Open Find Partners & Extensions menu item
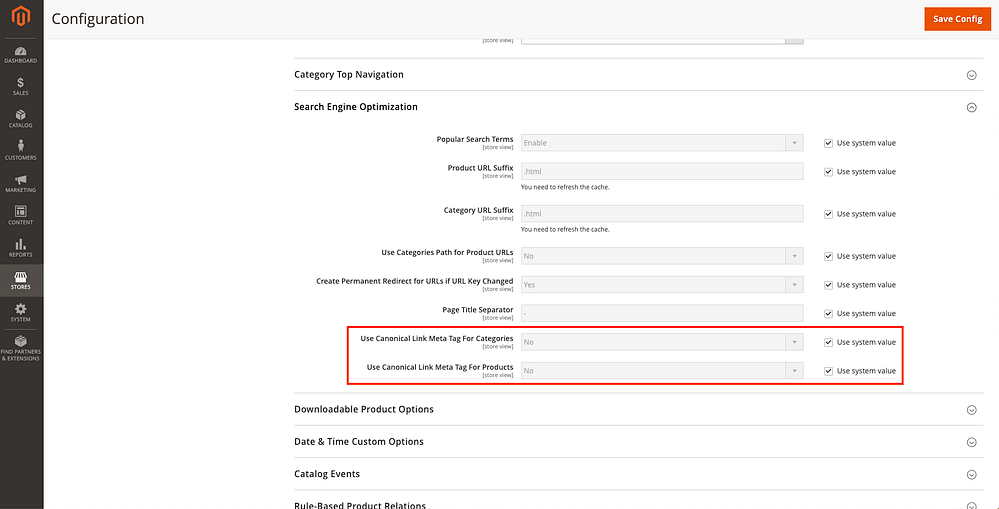The image size is (999, 509). (21, 348)
